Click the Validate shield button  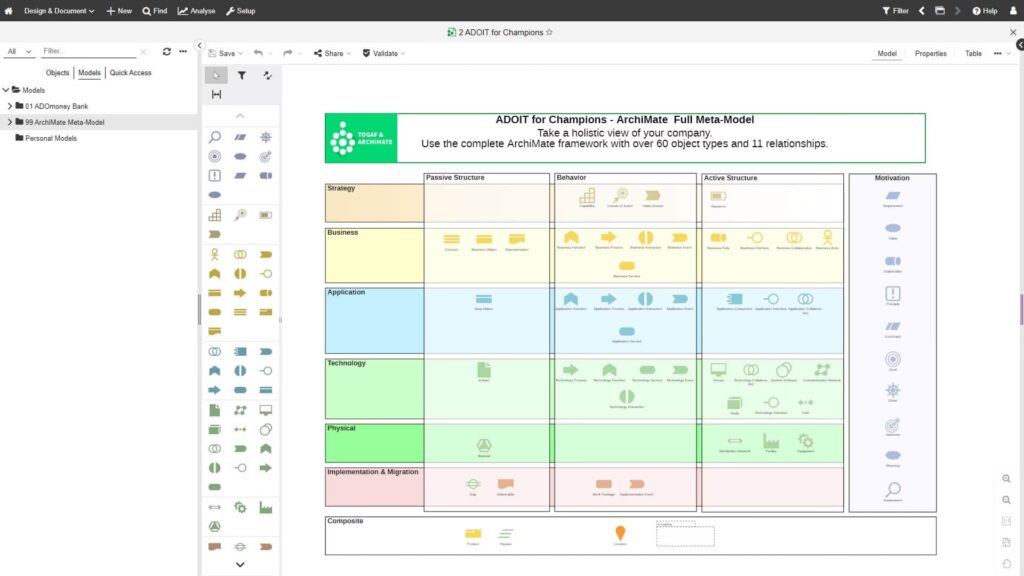[384, 53]
